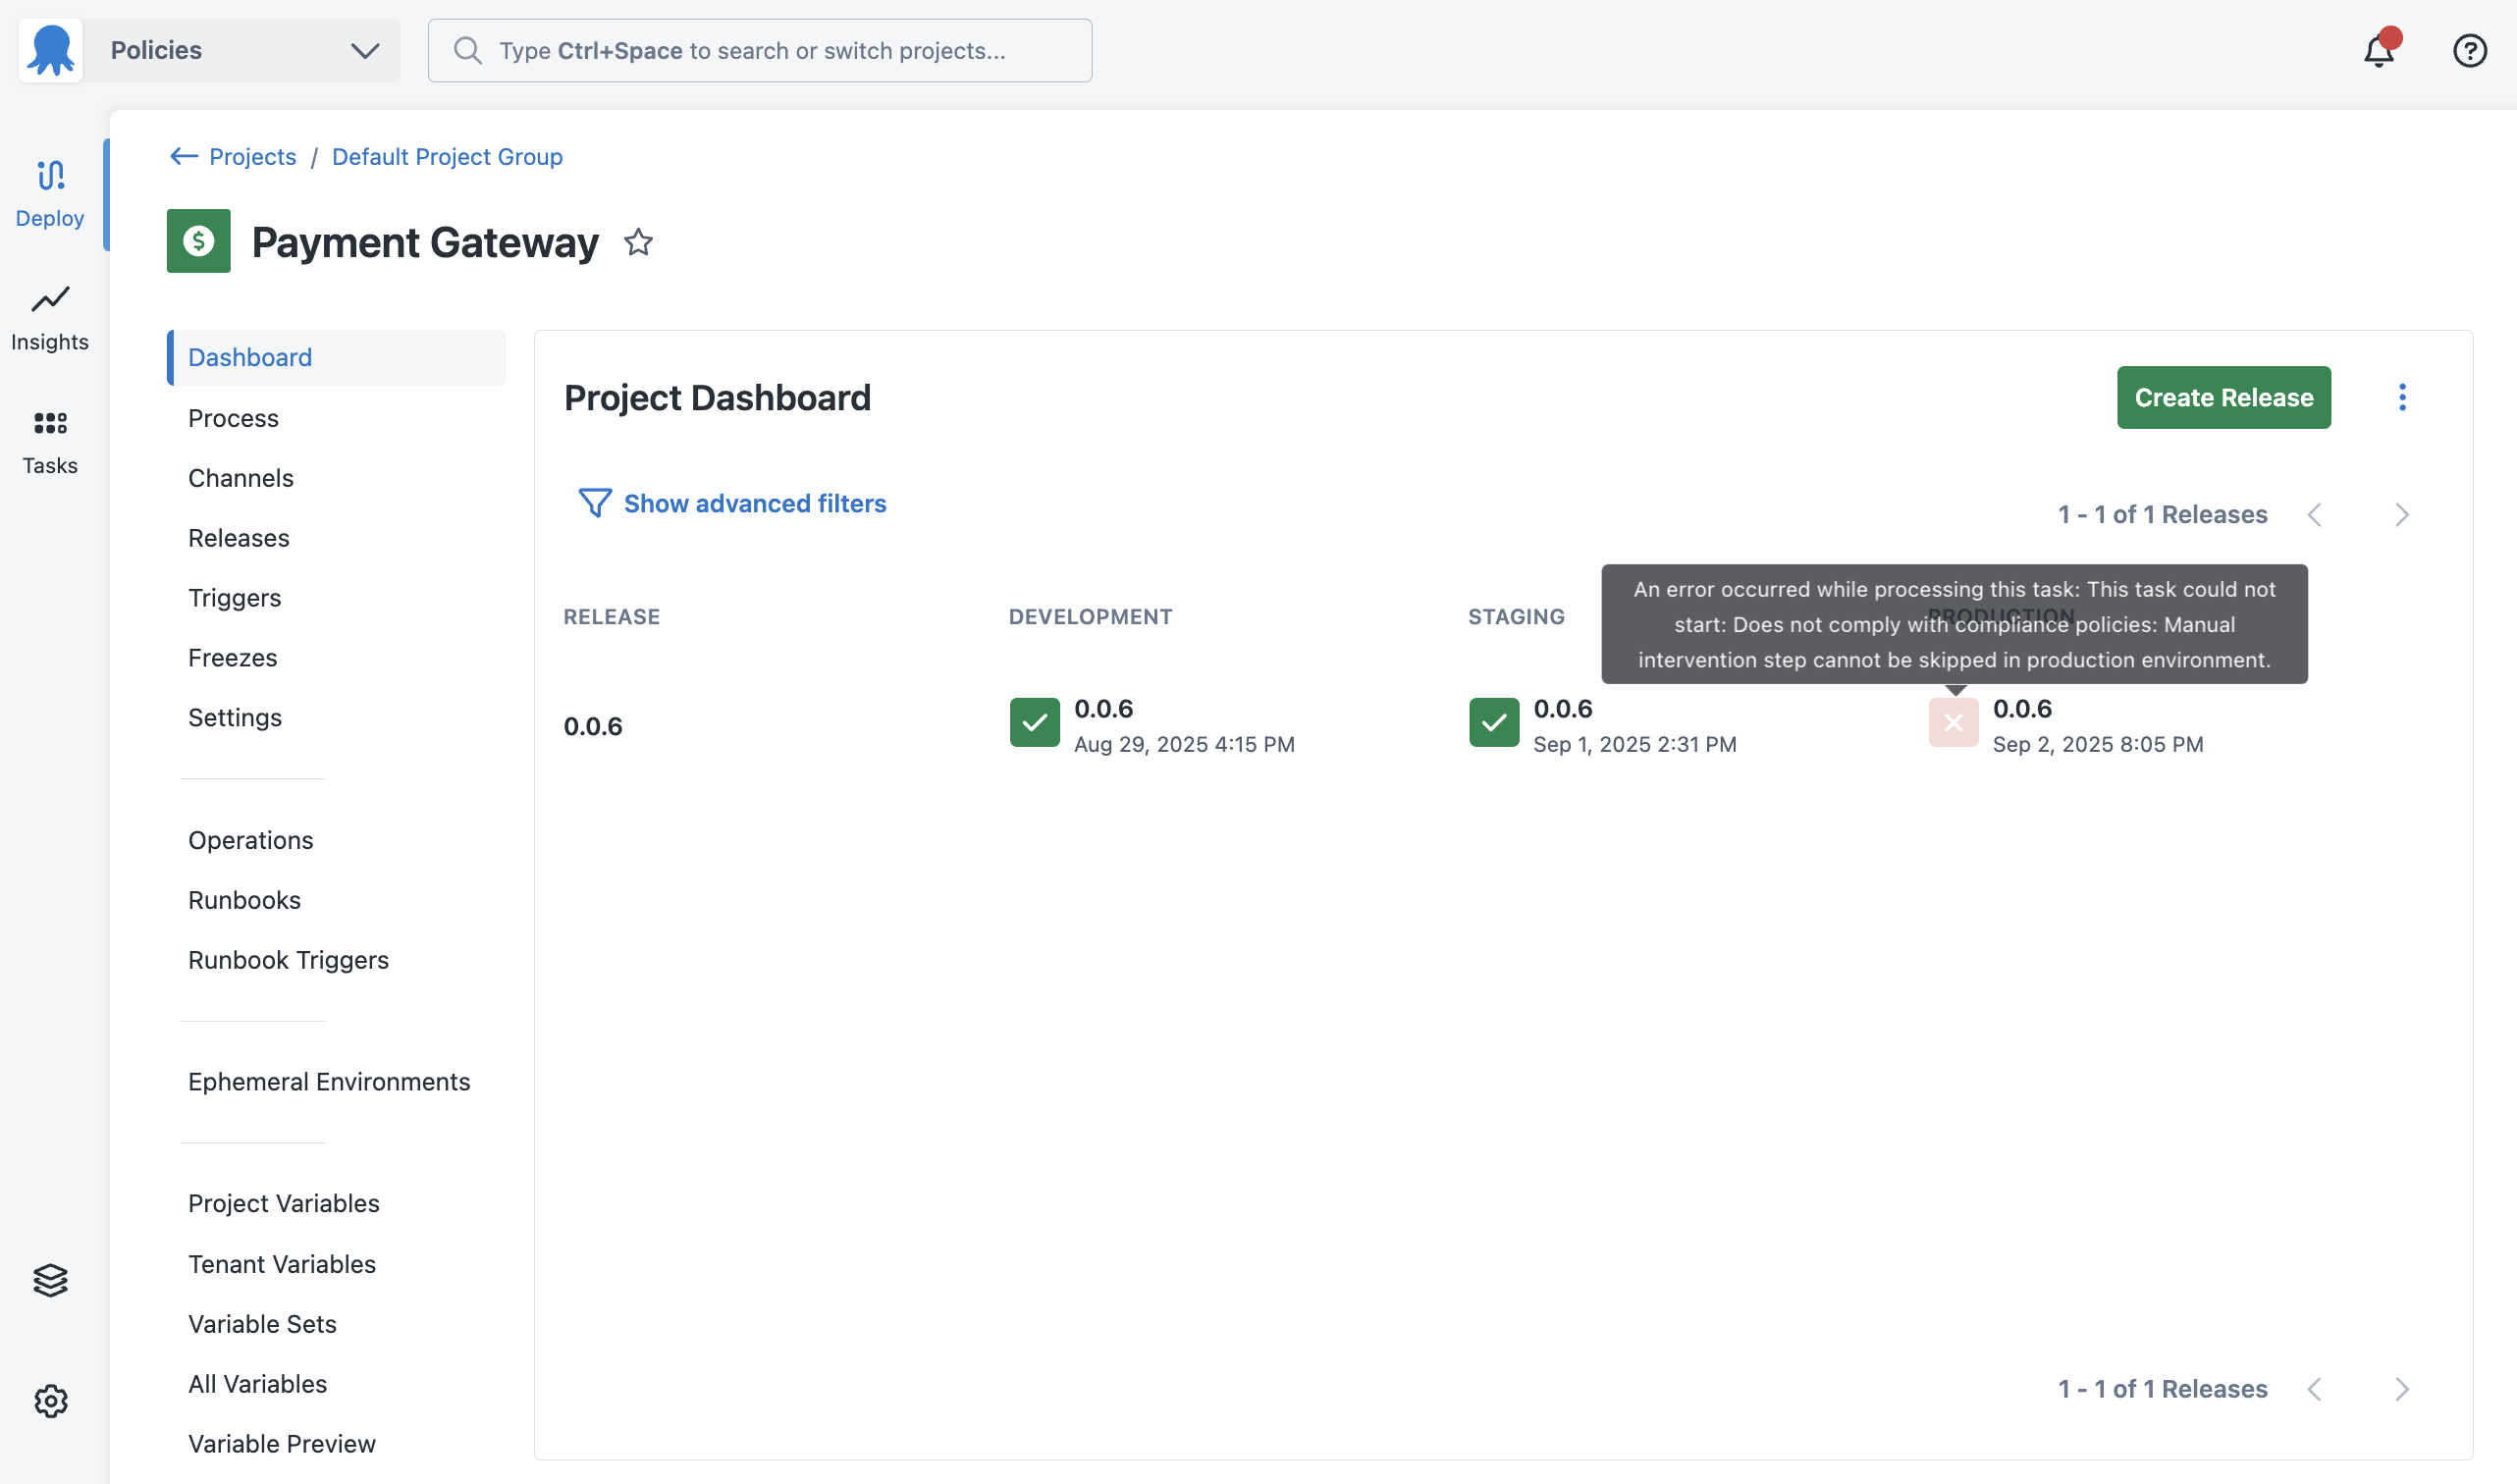Open project Settings page
The width and height of the screenshot is (2517, 1484).
click(235, 717)
